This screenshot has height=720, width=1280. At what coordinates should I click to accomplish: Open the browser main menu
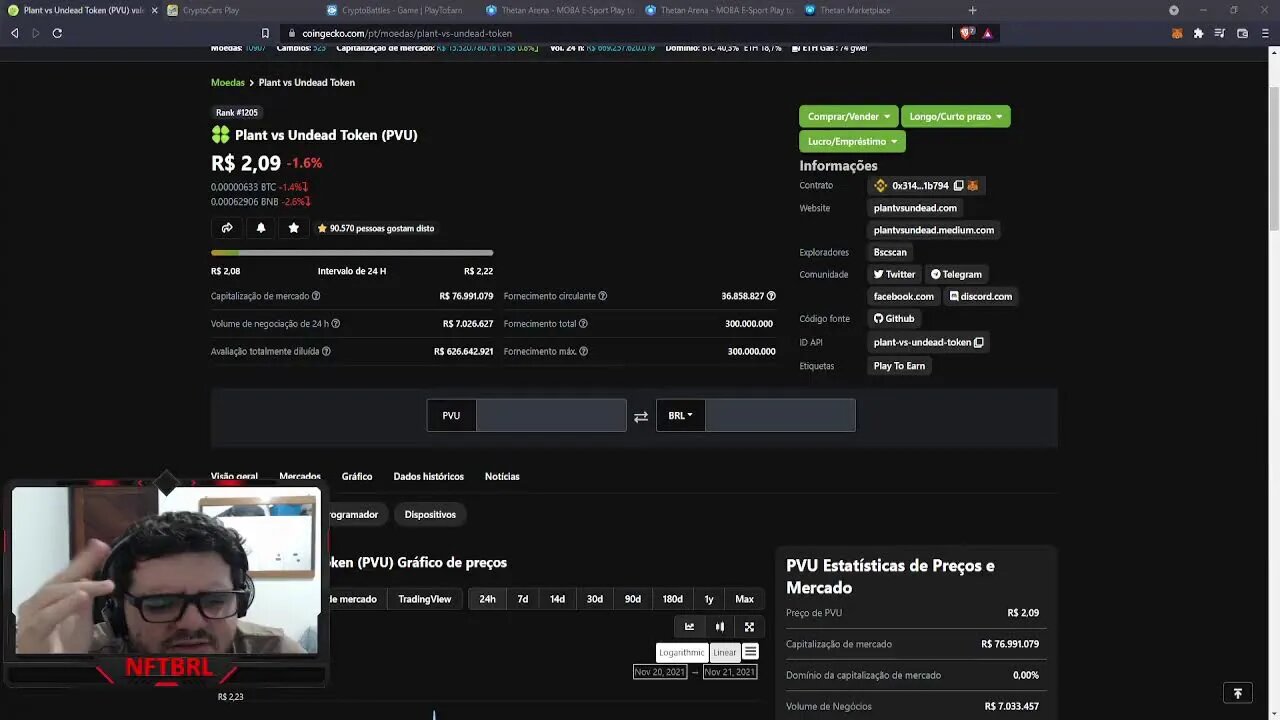1264,33
